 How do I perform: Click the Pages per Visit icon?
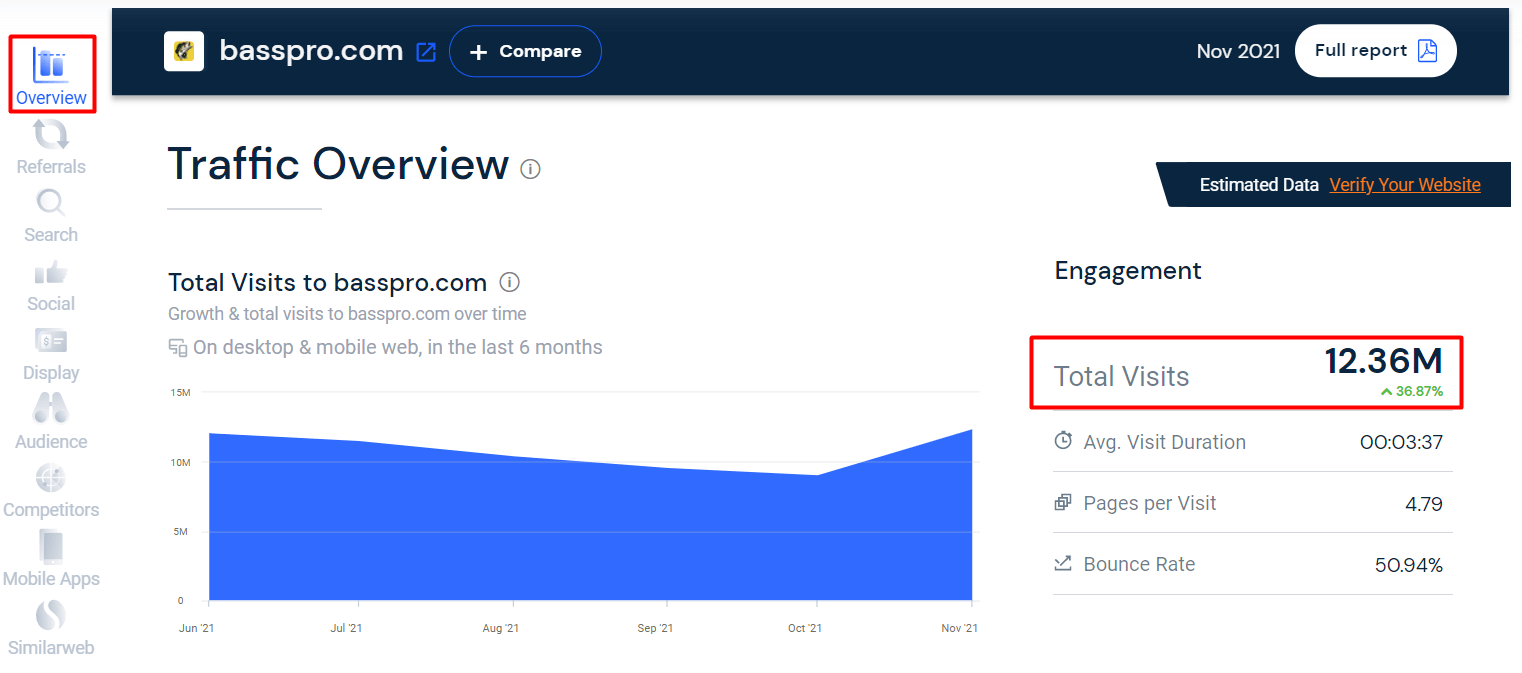coord(1063,502)
